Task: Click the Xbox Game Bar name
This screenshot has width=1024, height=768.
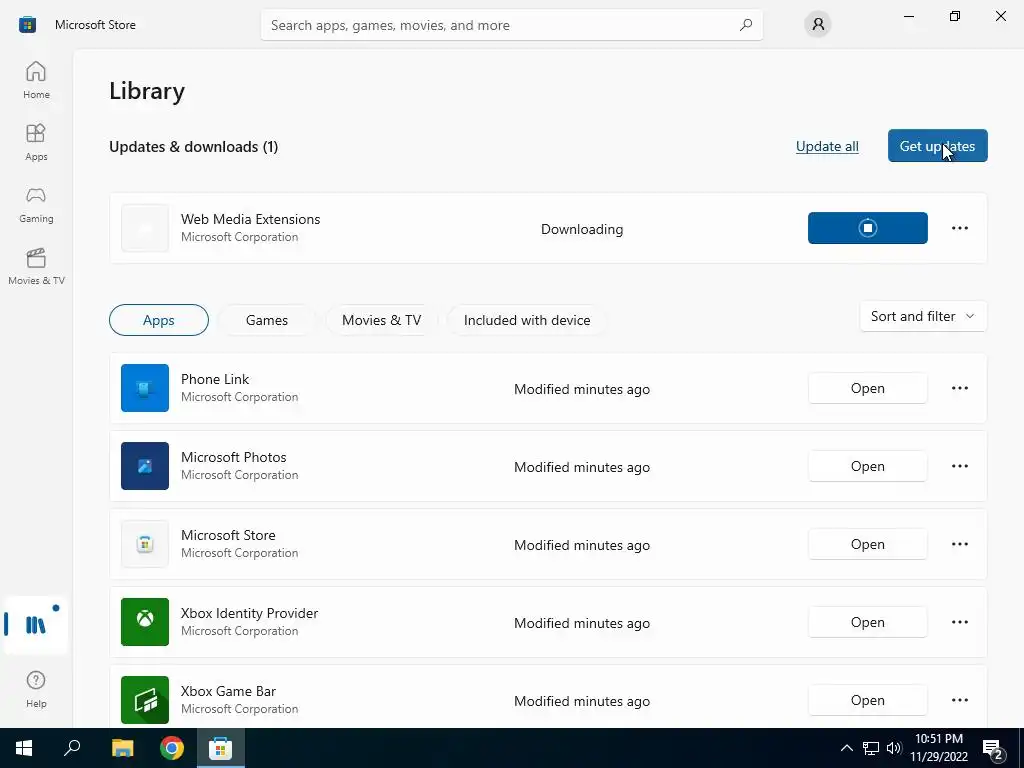Action: (228, 691)
